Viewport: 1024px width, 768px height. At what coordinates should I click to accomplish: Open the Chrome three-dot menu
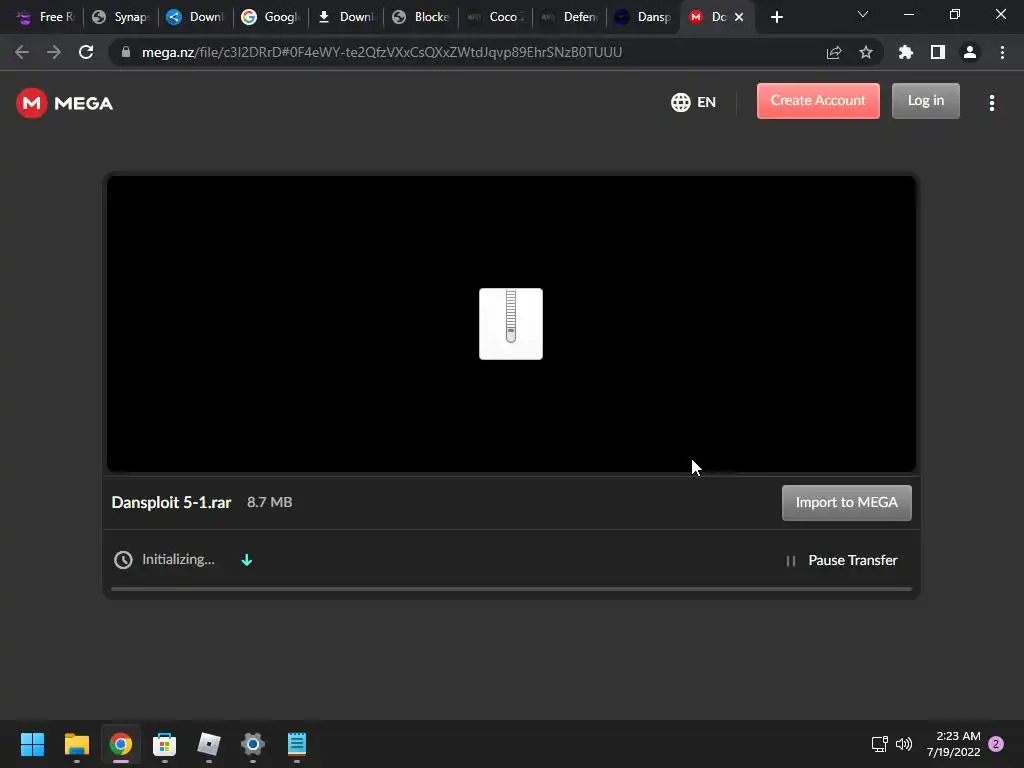pyautogui.click(x=1002, y=52)
